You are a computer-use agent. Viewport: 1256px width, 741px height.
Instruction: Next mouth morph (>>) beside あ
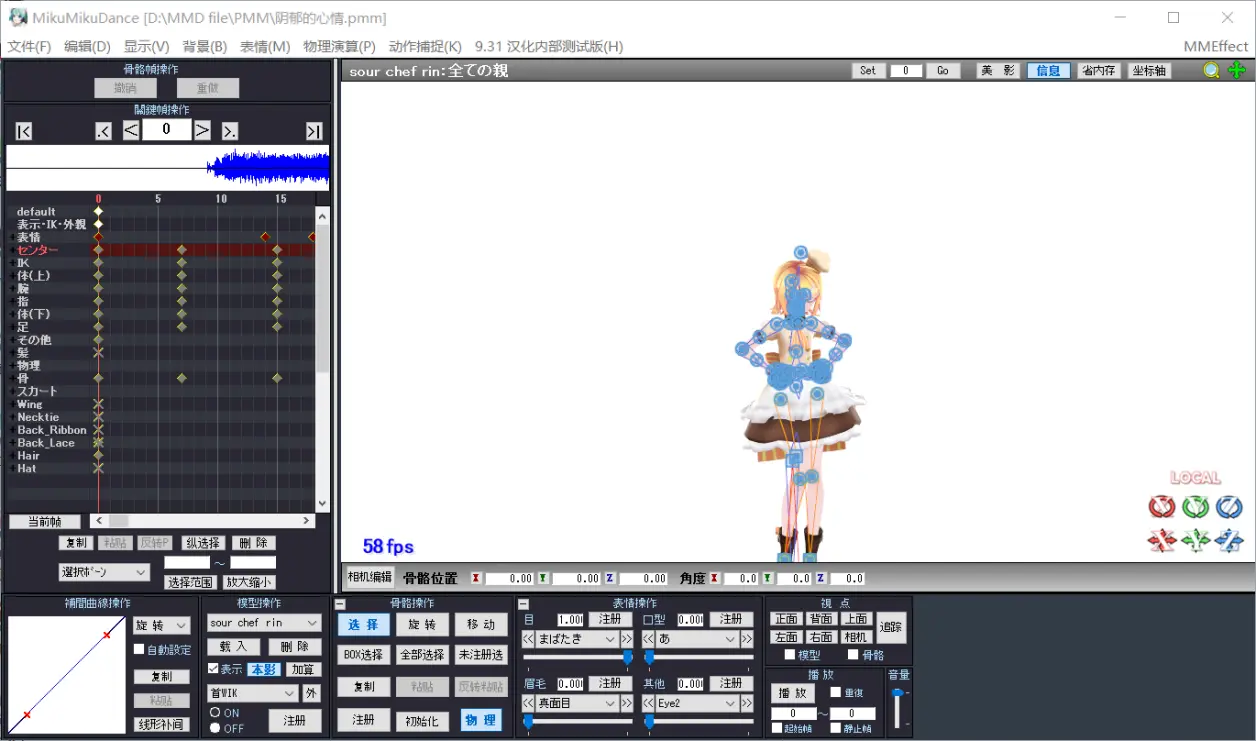click(x=746, y=639)
